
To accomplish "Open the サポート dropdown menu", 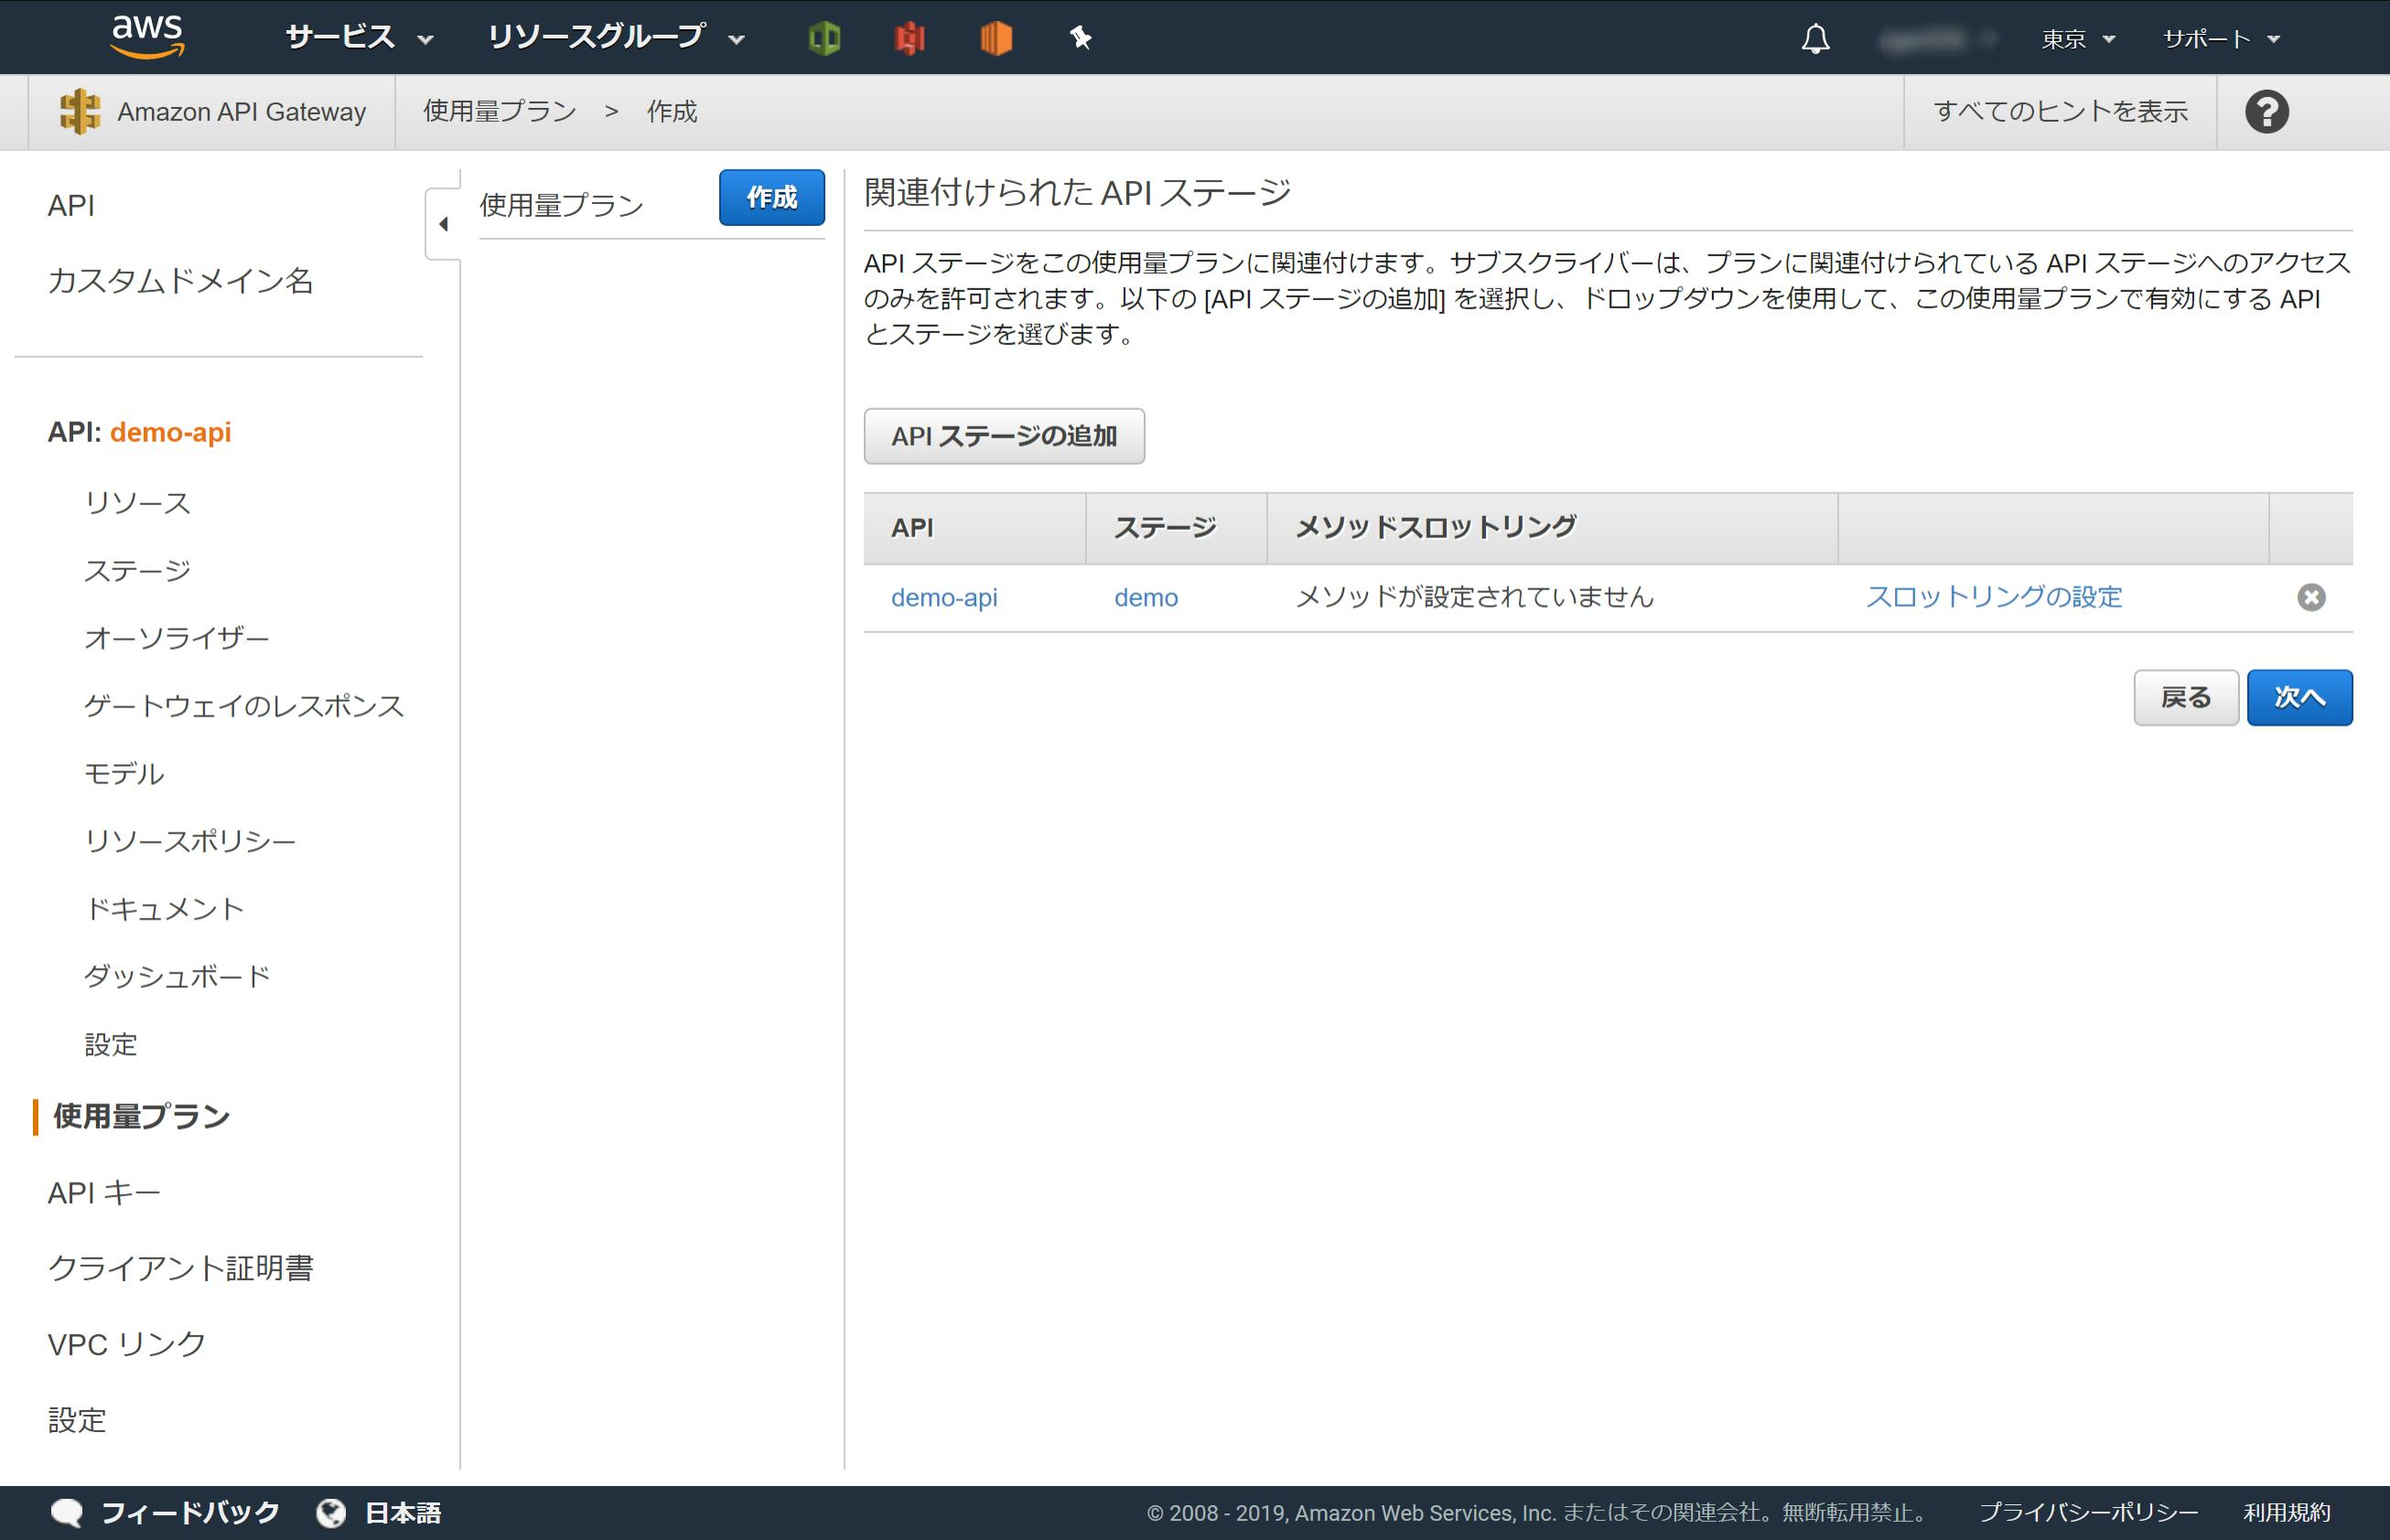I will 2220,39.
